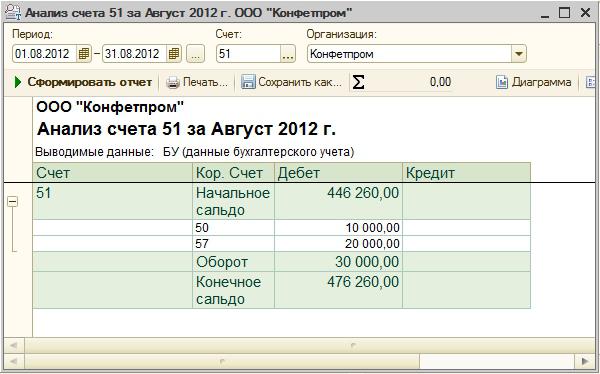The height and width of the screenshot is (374, 600).
Task: Click the partially hidden rightmost toolbar icon
Action: (x=592, y=82)
